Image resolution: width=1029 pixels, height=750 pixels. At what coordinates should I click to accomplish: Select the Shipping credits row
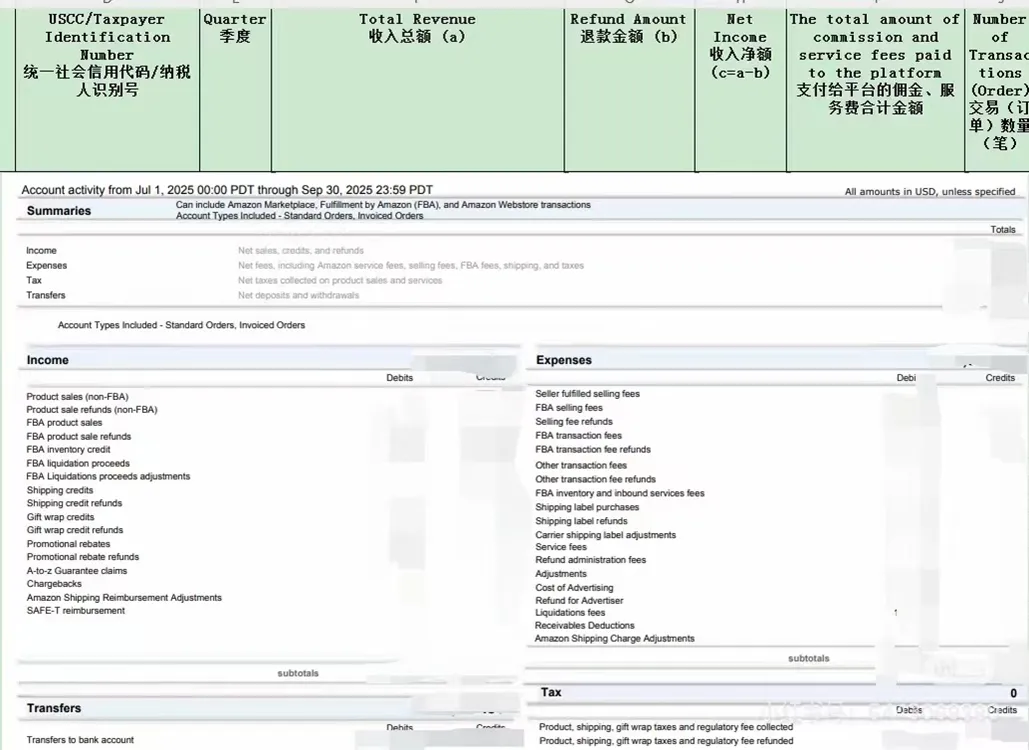(x=60, y=490)
